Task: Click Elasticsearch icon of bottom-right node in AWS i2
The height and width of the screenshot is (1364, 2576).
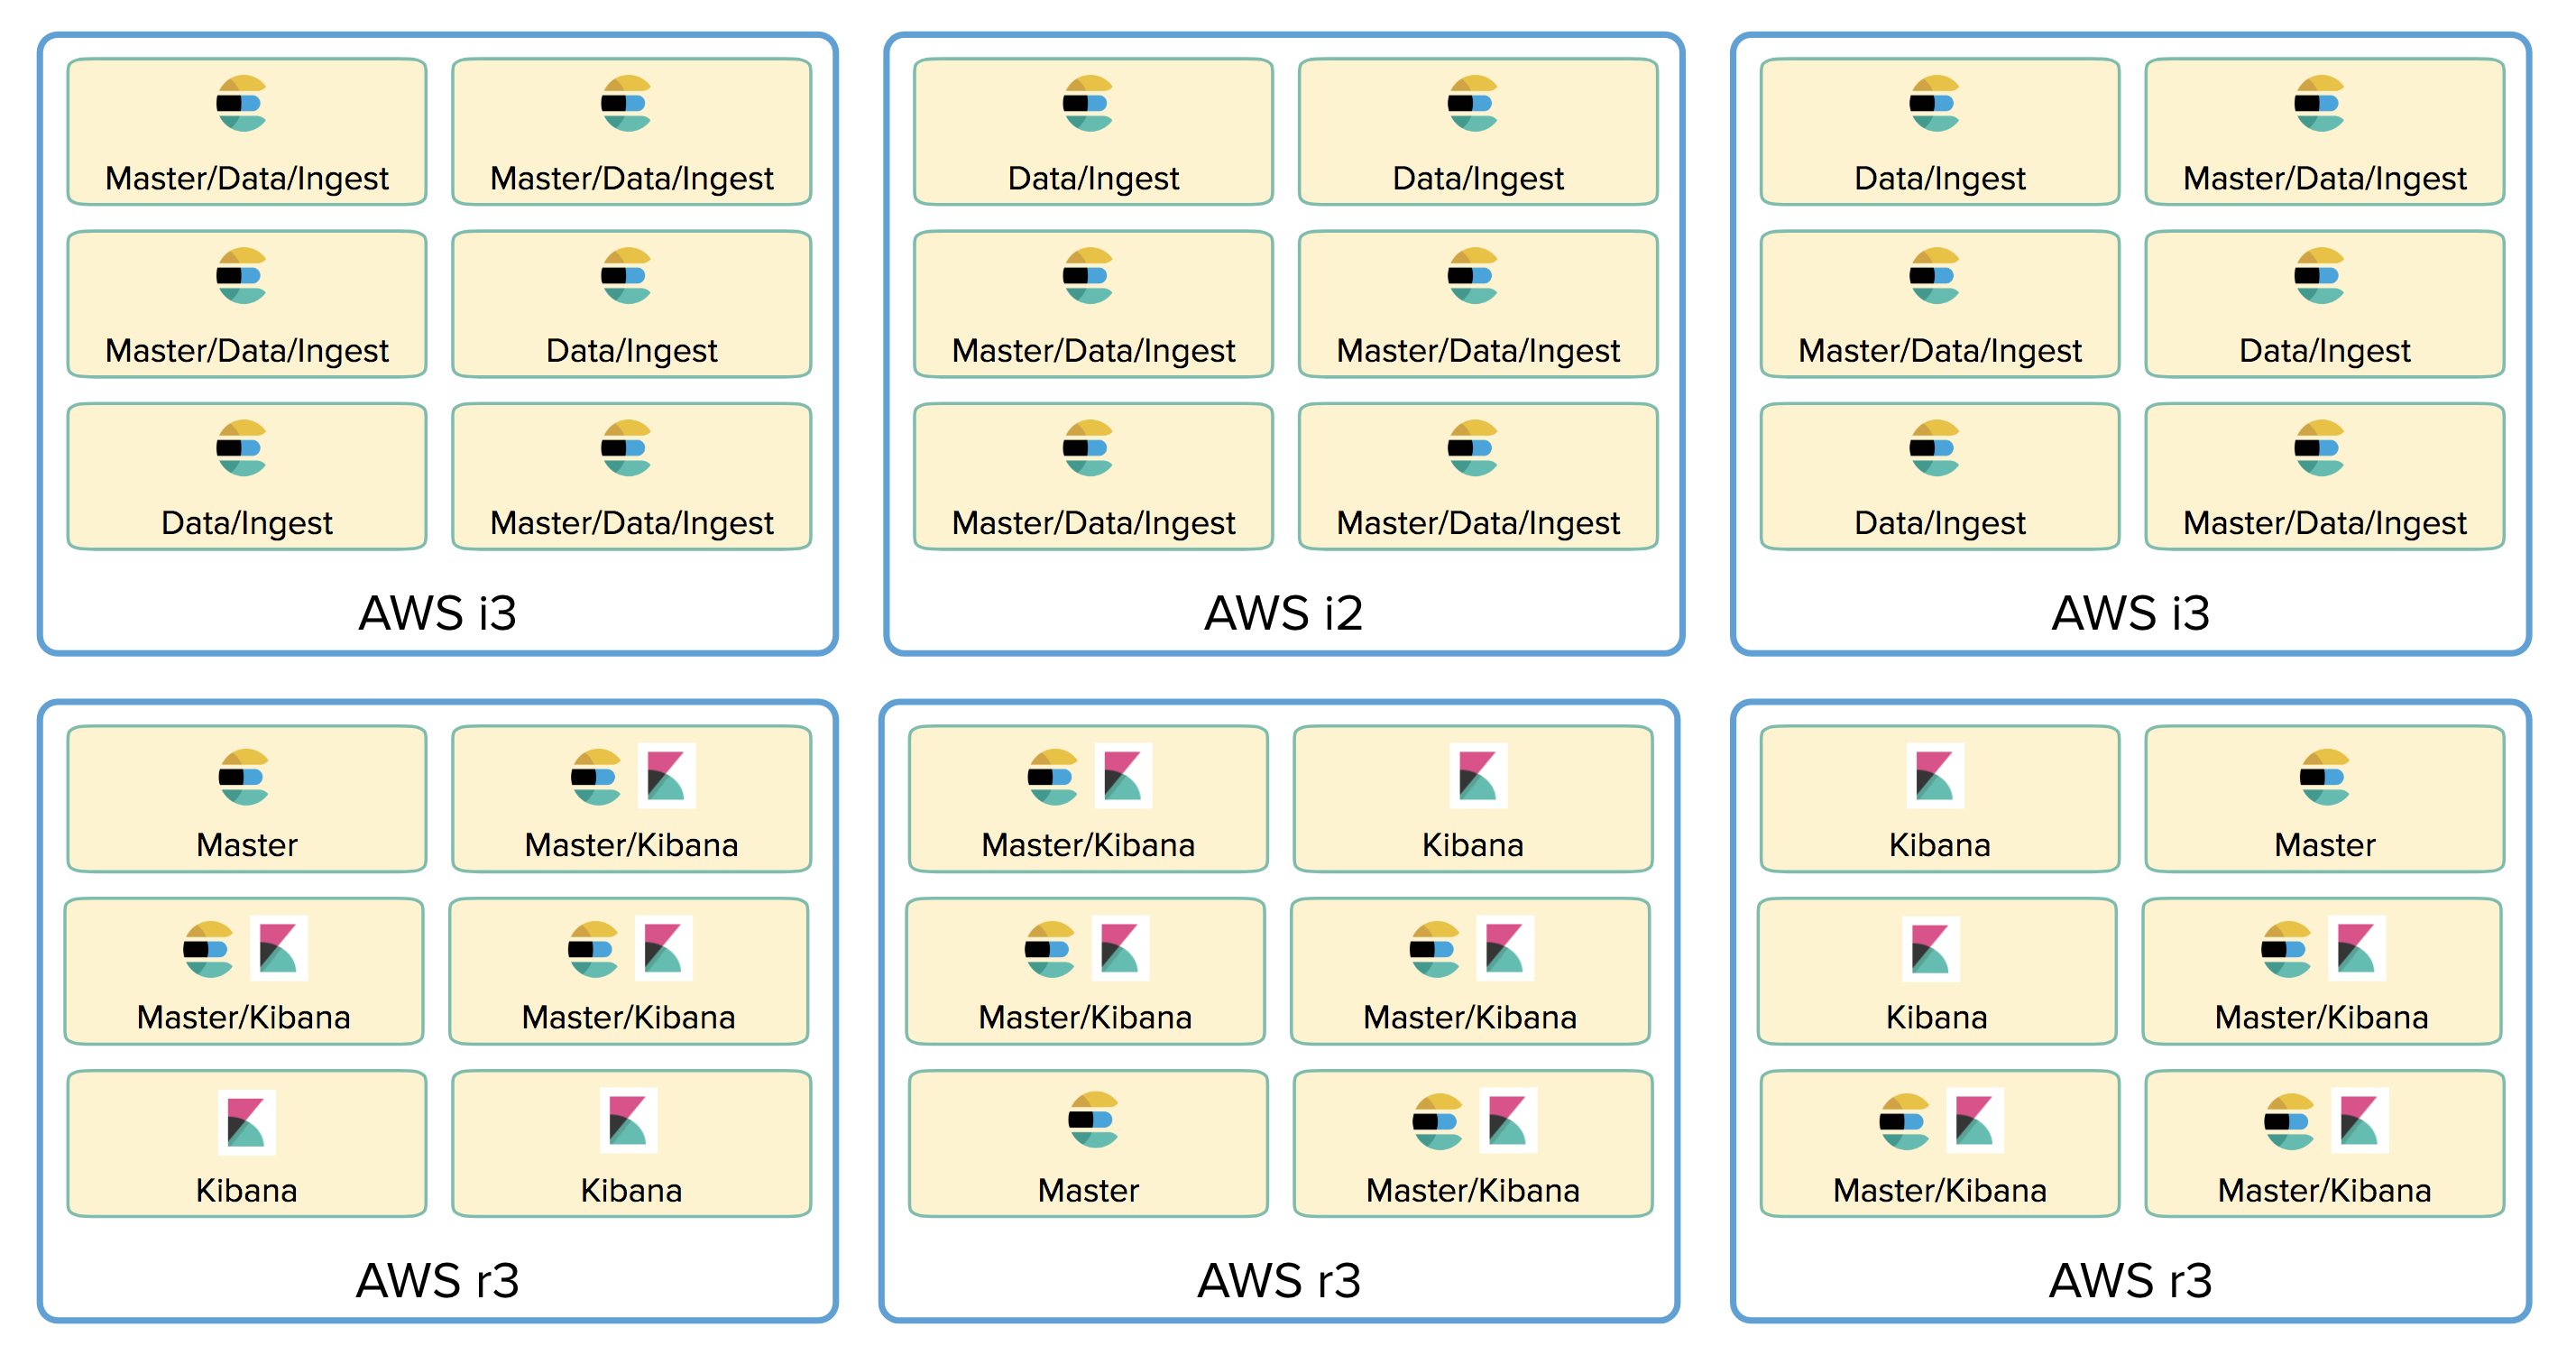Action: click(1473, 447)
